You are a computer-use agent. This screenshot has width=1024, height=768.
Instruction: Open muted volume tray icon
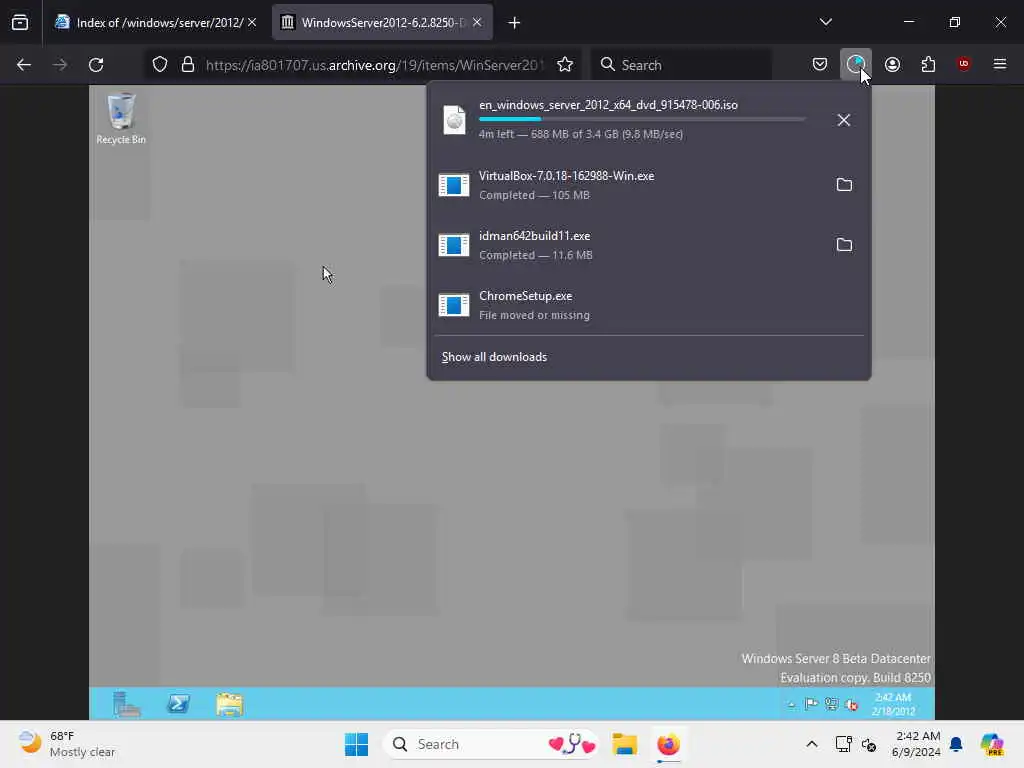tap(869, 744)
